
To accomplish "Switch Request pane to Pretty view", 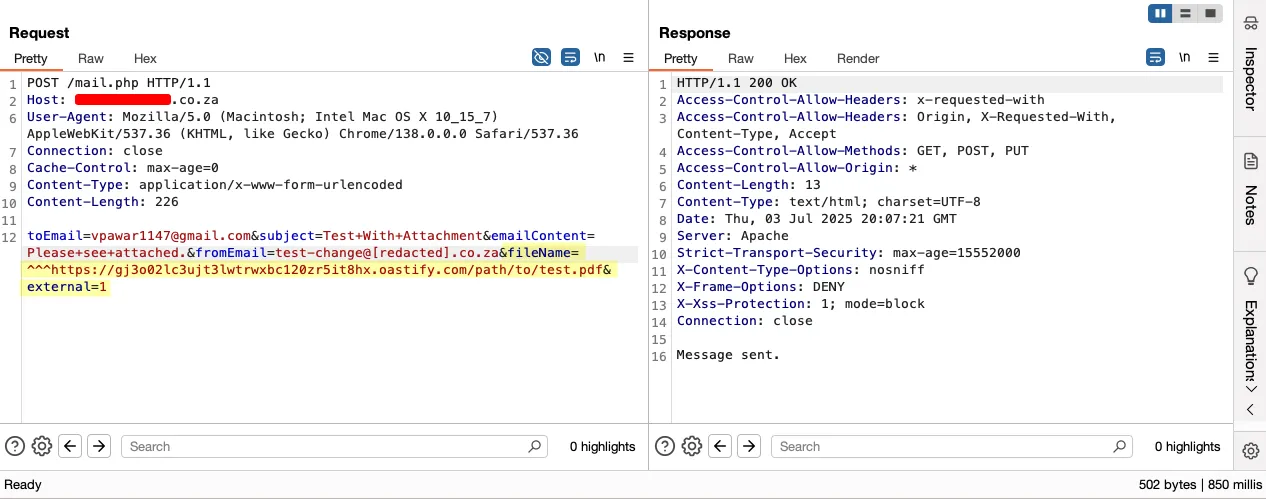I will click(x=30, y=59).
